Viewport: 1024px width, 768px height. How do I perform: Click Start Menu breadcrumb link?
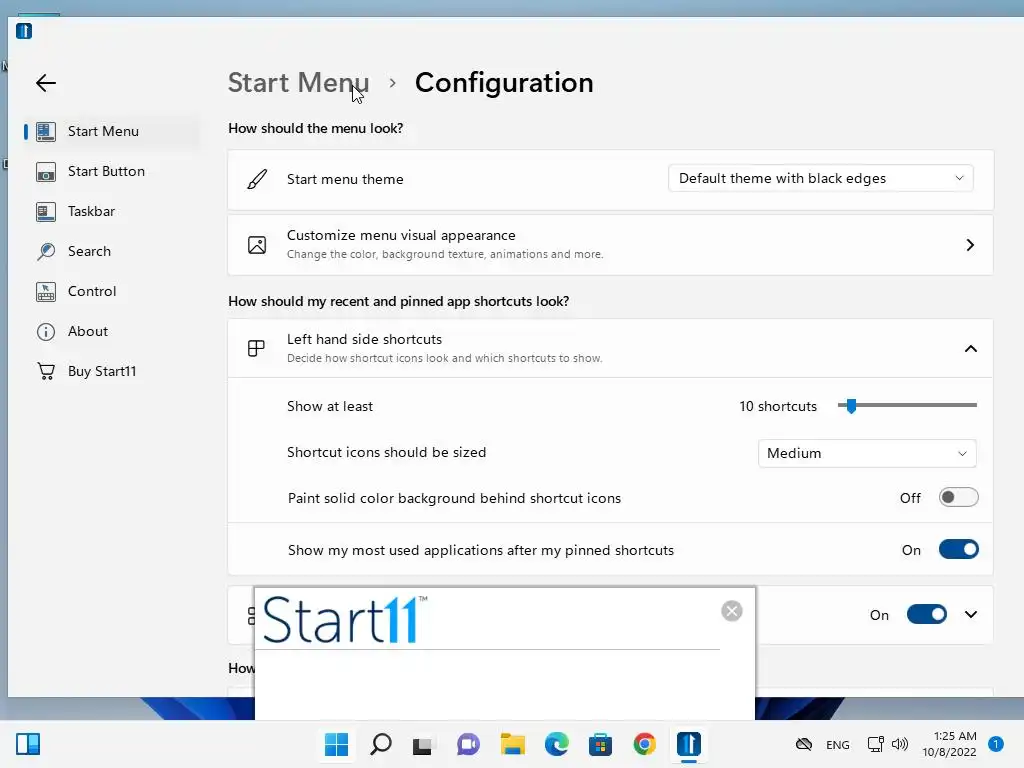click(x=298, y=83)
